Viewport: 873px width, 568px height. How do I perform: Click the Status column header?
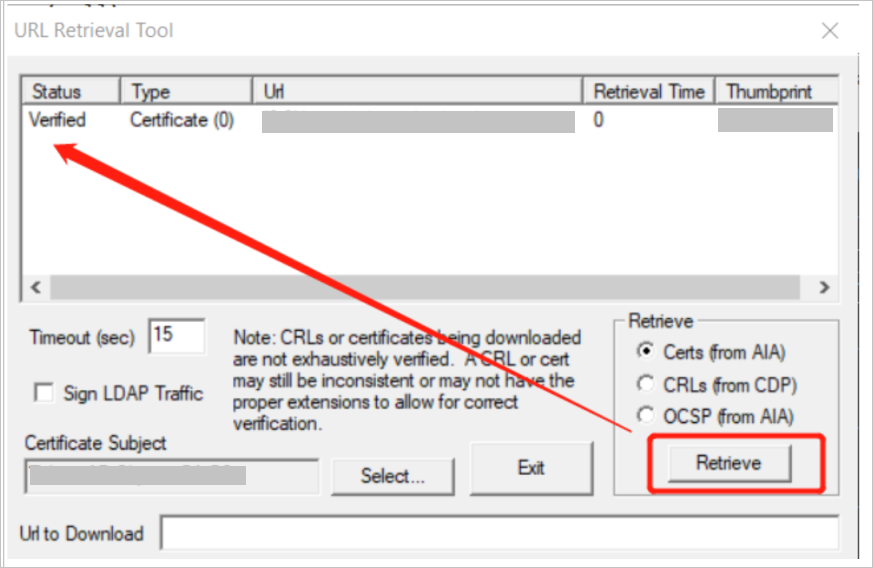click(71, 91)
